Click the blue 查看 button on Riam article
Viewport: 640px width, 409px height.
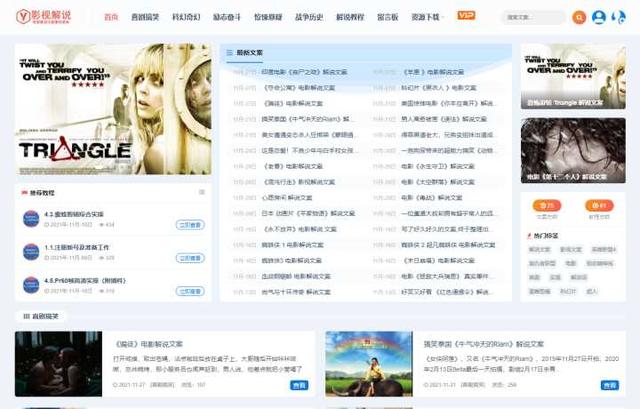click(x=609, y=385)
